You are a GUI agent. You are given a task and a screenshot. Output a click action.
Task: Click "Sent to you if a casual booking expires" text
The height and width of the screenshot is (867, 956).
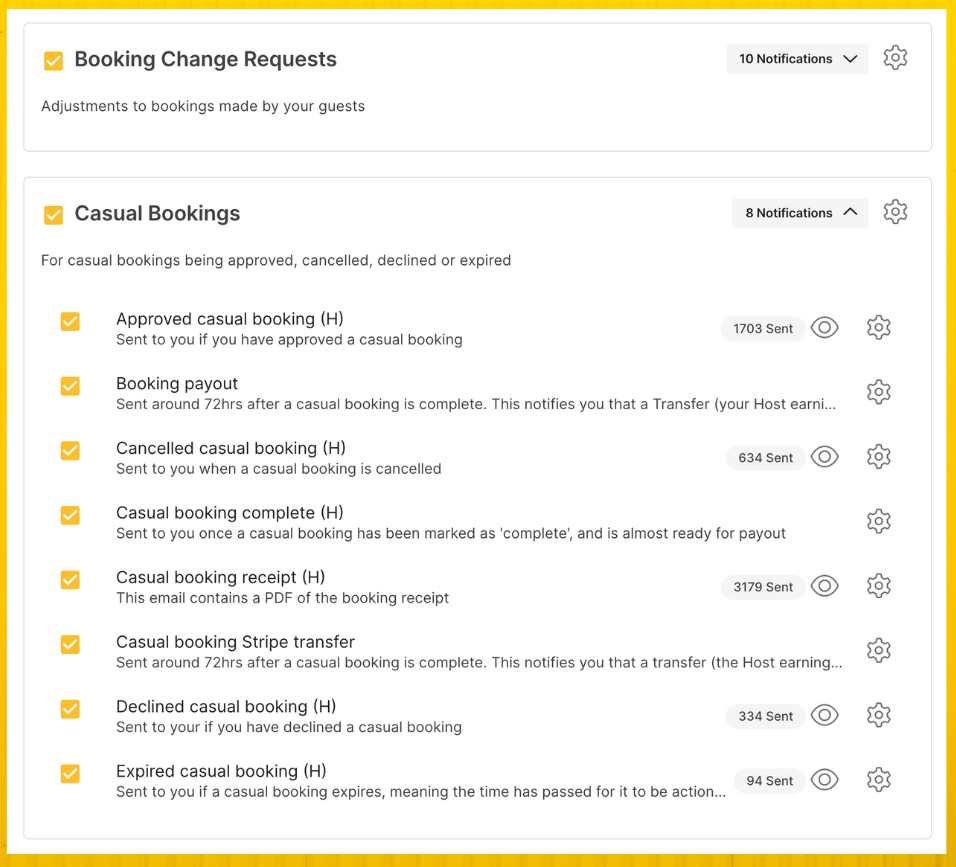point(421,792)
